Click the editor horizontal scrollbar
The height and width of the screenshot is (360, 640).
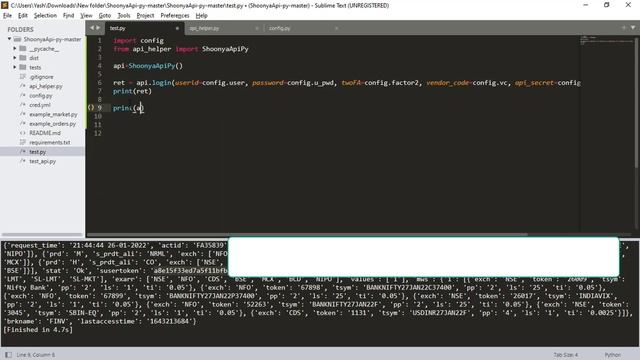[307, 235]
